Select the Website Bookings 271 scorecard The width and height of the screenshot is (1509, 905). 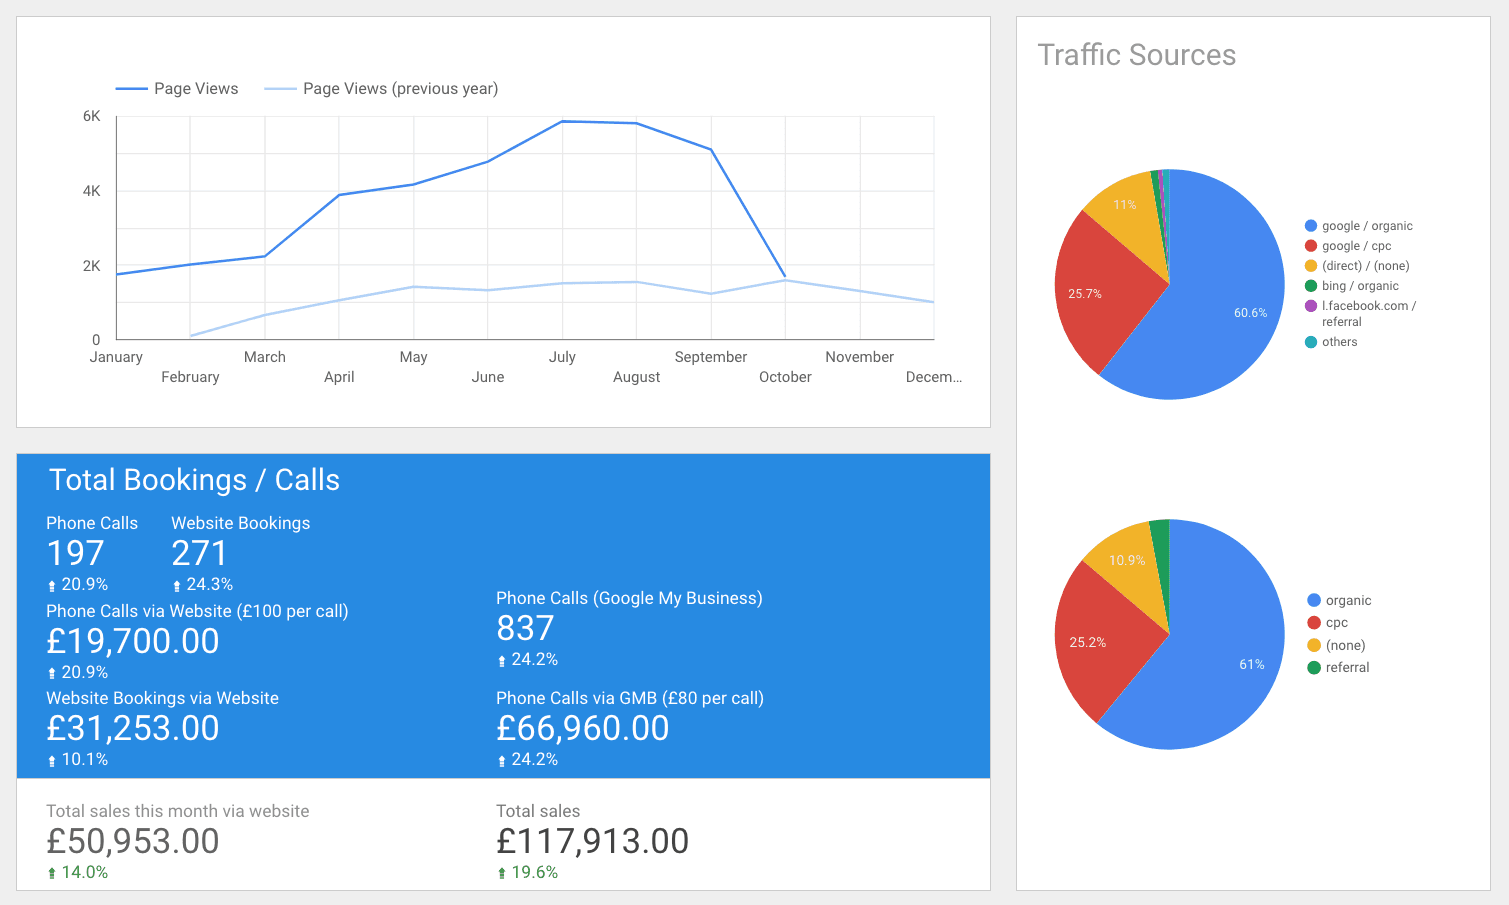pyautogui.click(x=200, y=553)
